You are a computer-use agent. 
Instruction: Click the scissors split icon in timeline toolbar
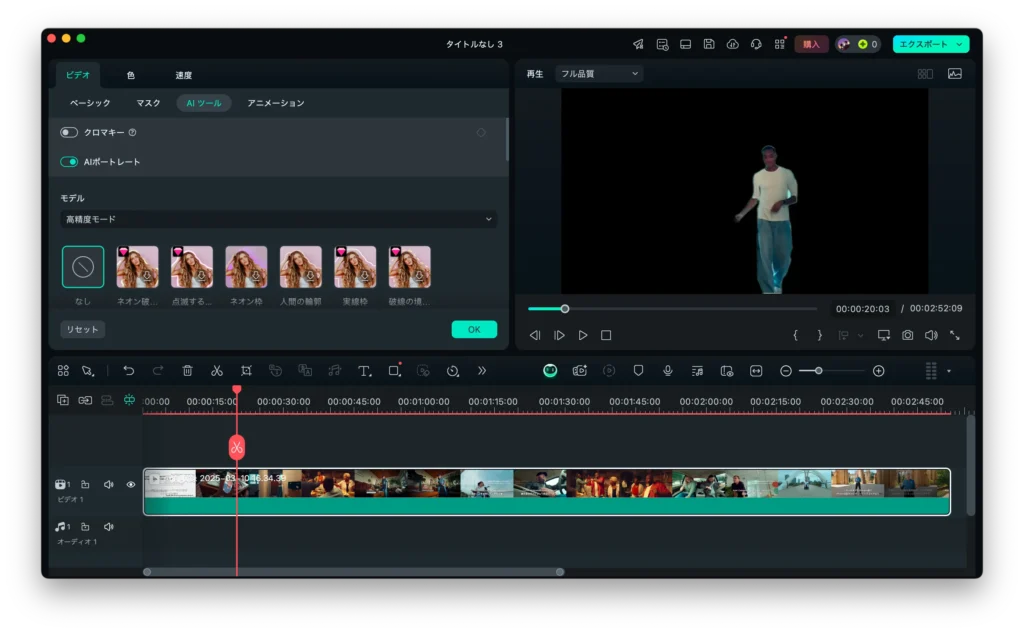click(x=216, y=371)
